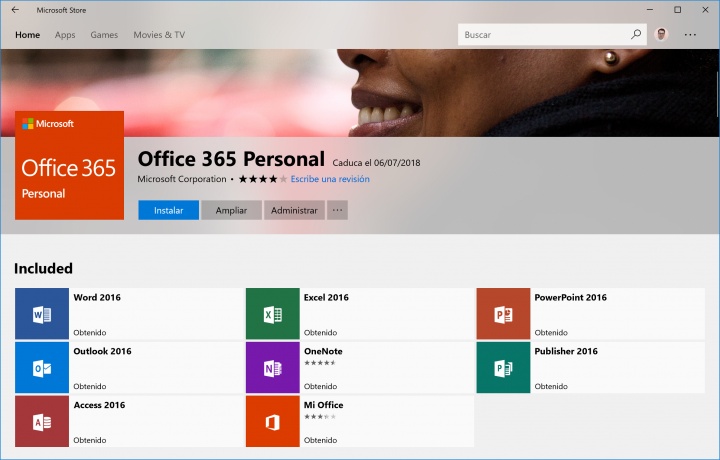Click the Mi Office orange icon
Viewport: 720px width, 460px height.
[x=273, y=421]
